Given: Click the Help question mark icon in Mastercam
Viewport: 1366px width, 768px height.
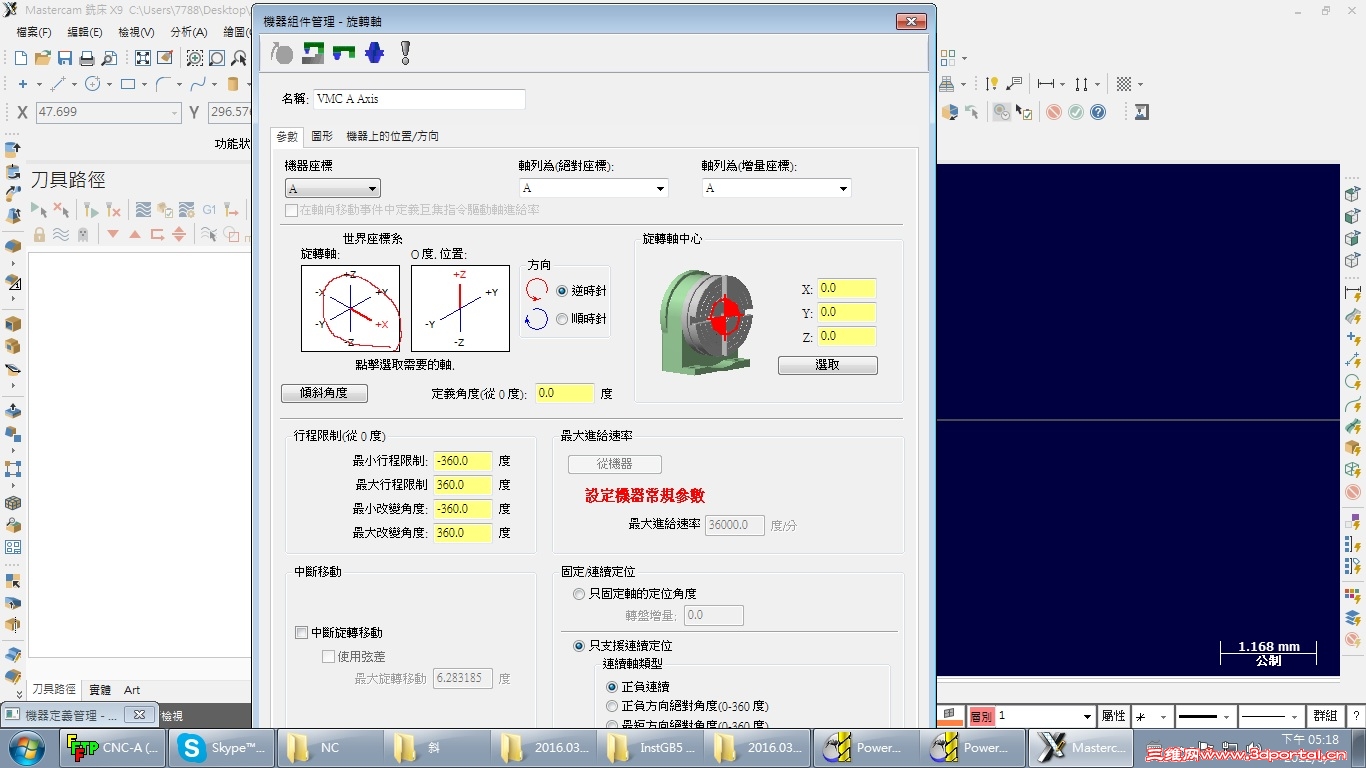Looking at the screenshot, I should pyautogui.click(x=1098, y=112).
